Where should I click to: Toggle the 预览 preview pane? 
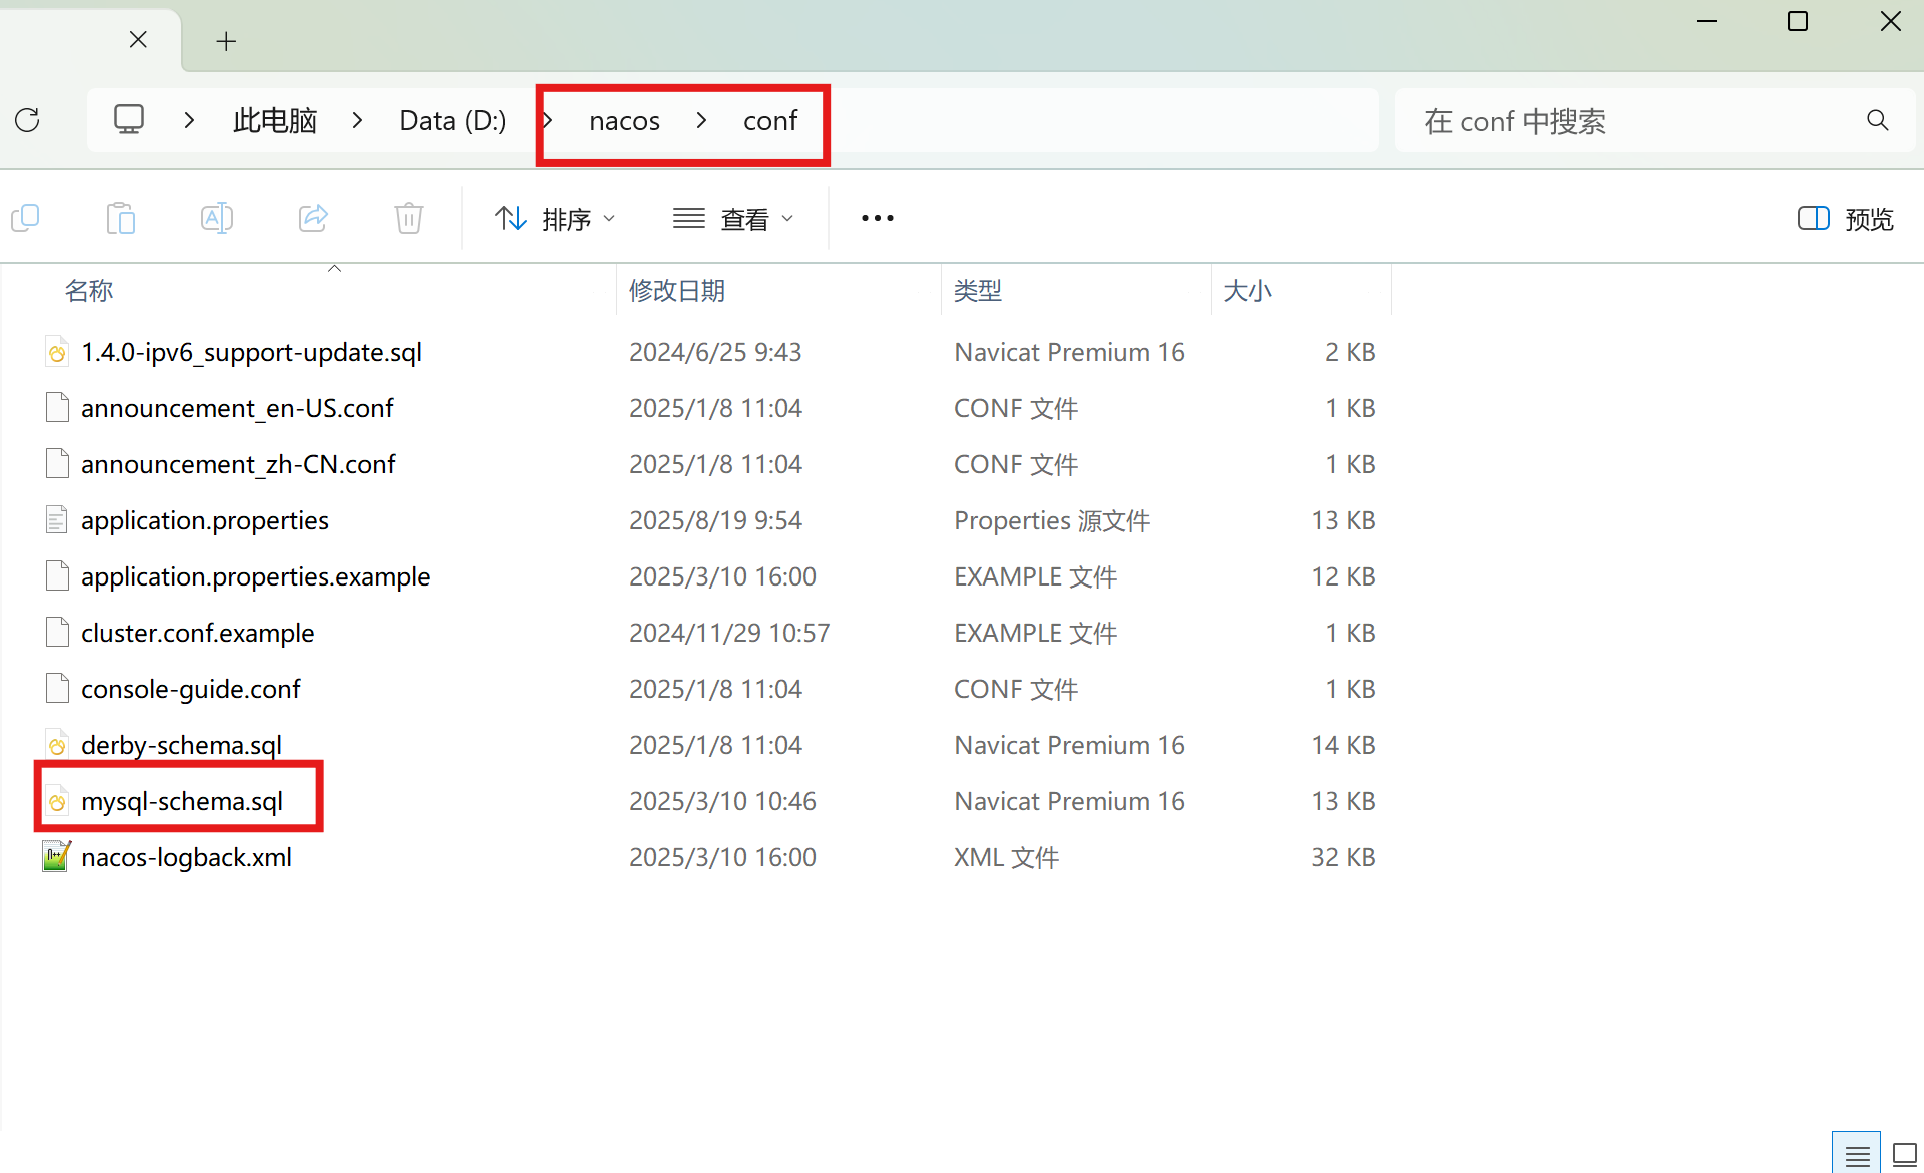click(x=1845, y=218)
